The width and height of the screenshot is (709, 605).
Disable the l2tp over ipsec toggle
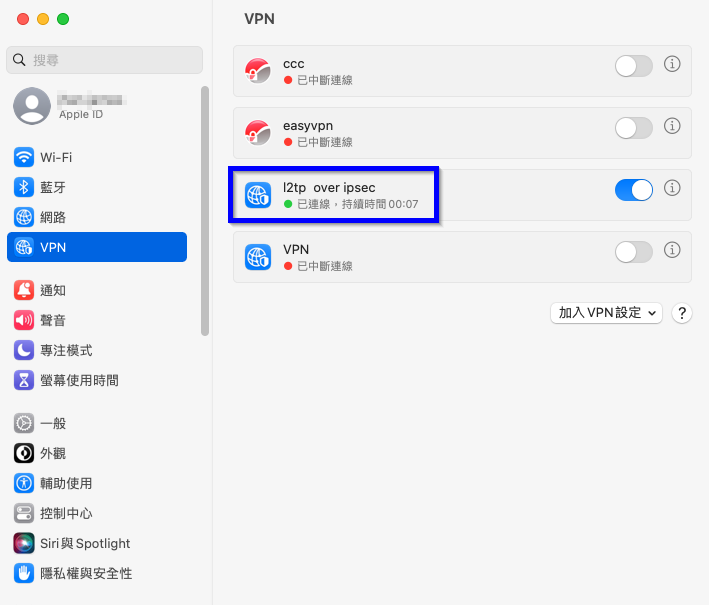pyautogui.click(x=633, y=190)
